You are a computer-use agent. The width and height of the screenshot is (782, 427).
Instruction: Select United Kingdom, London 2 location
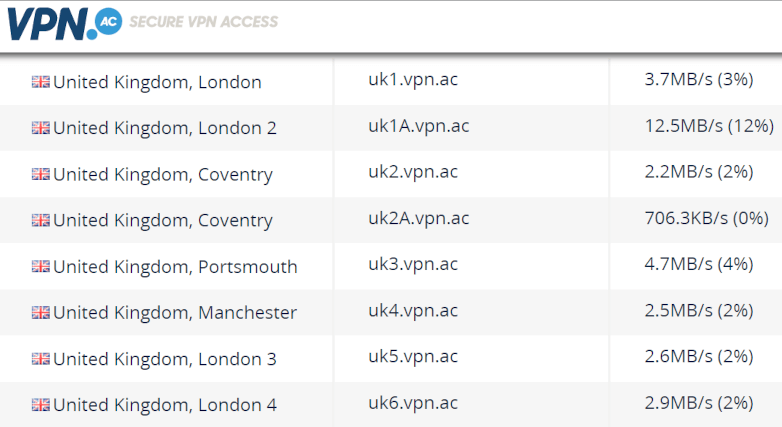165,128
